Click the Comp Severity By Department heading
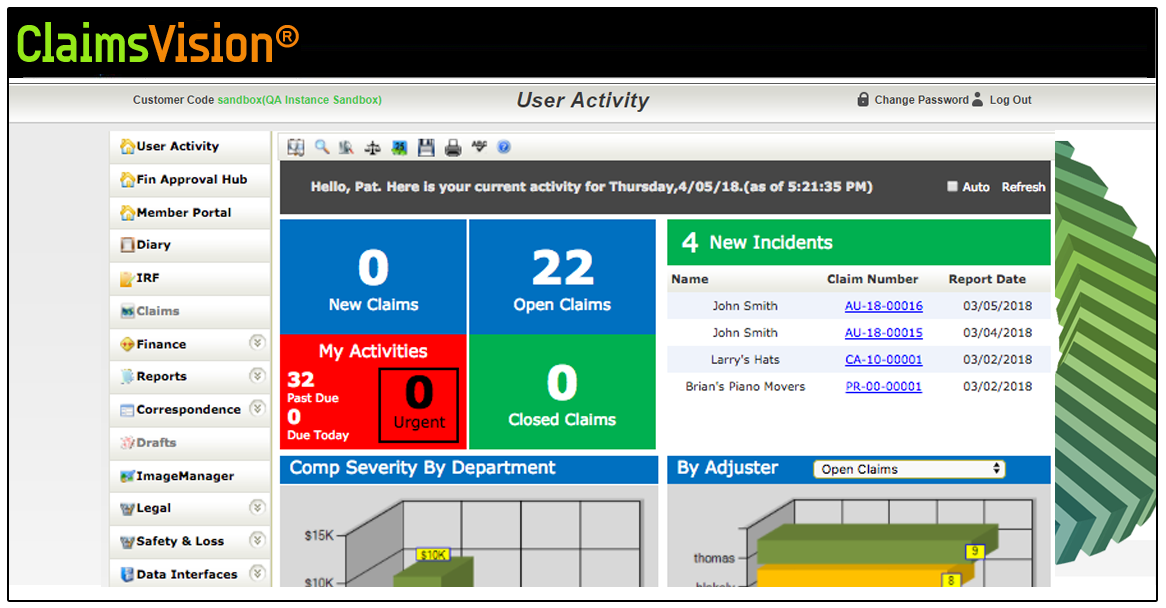The width and height of the screenshot is (1166, 608). coord(422,468)
